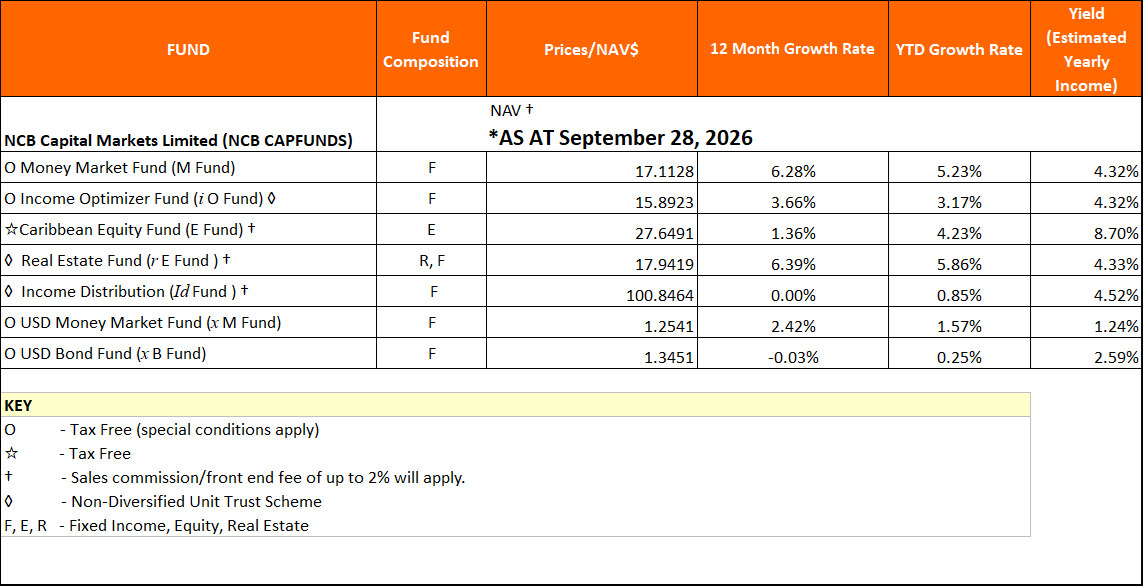Click the Caribbean Equity Fund yield 8.70%

tap(1117, 234)
